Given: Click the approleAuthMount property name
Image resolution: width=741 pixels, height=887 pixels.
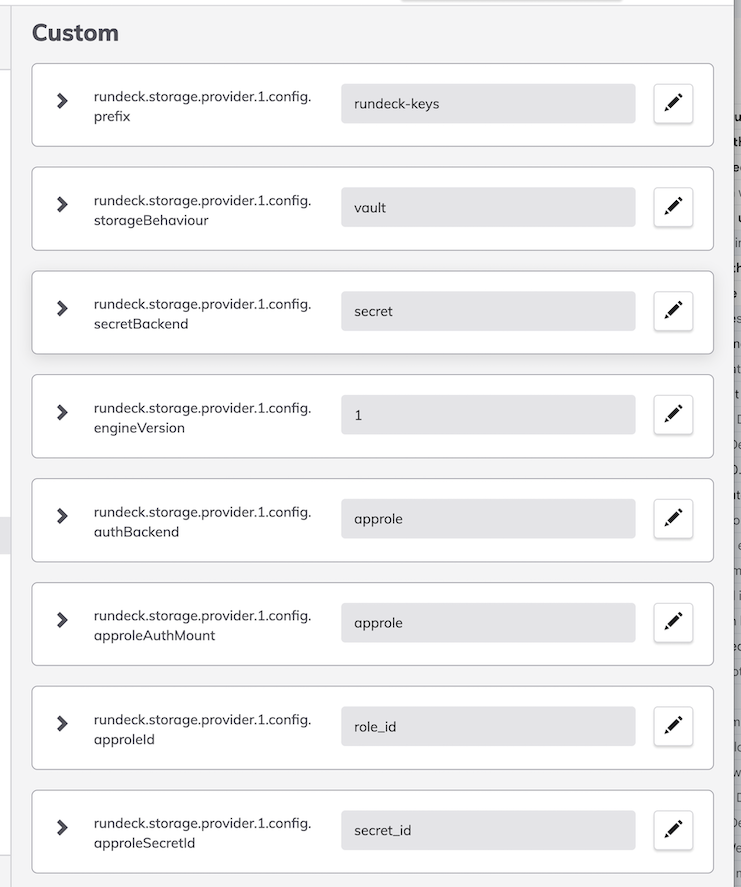Looking at the screenshot, I should click(x=203, y=625).
